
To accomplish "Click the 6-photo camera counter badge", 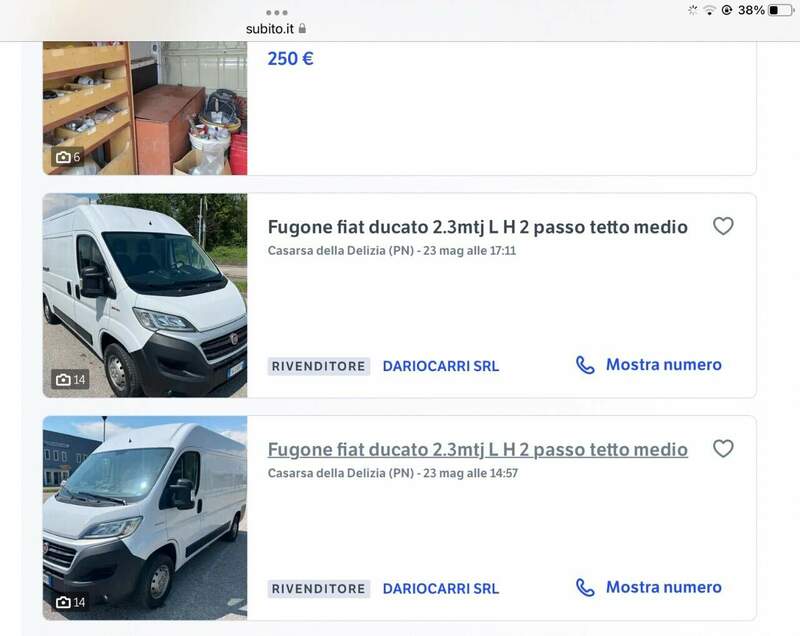I will point(68,157).
